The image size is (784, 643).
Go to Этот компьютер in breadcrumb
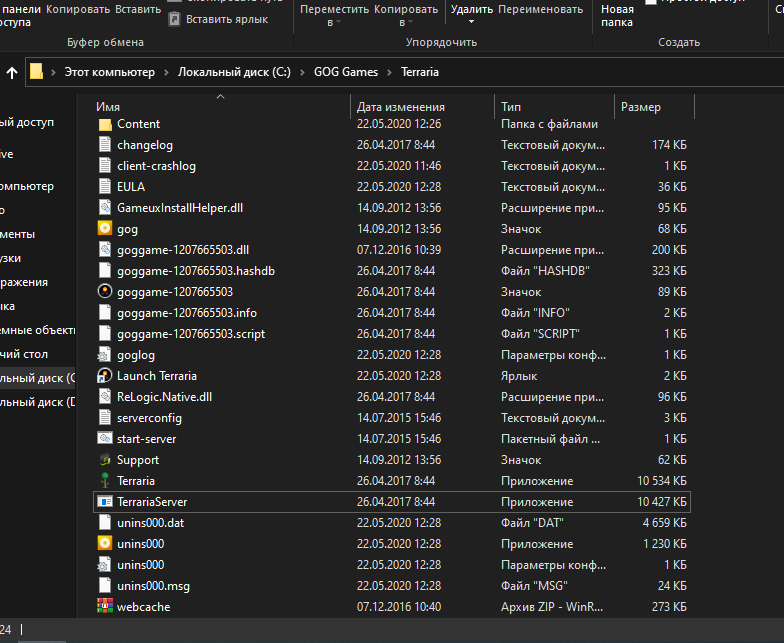coord(110,72)
